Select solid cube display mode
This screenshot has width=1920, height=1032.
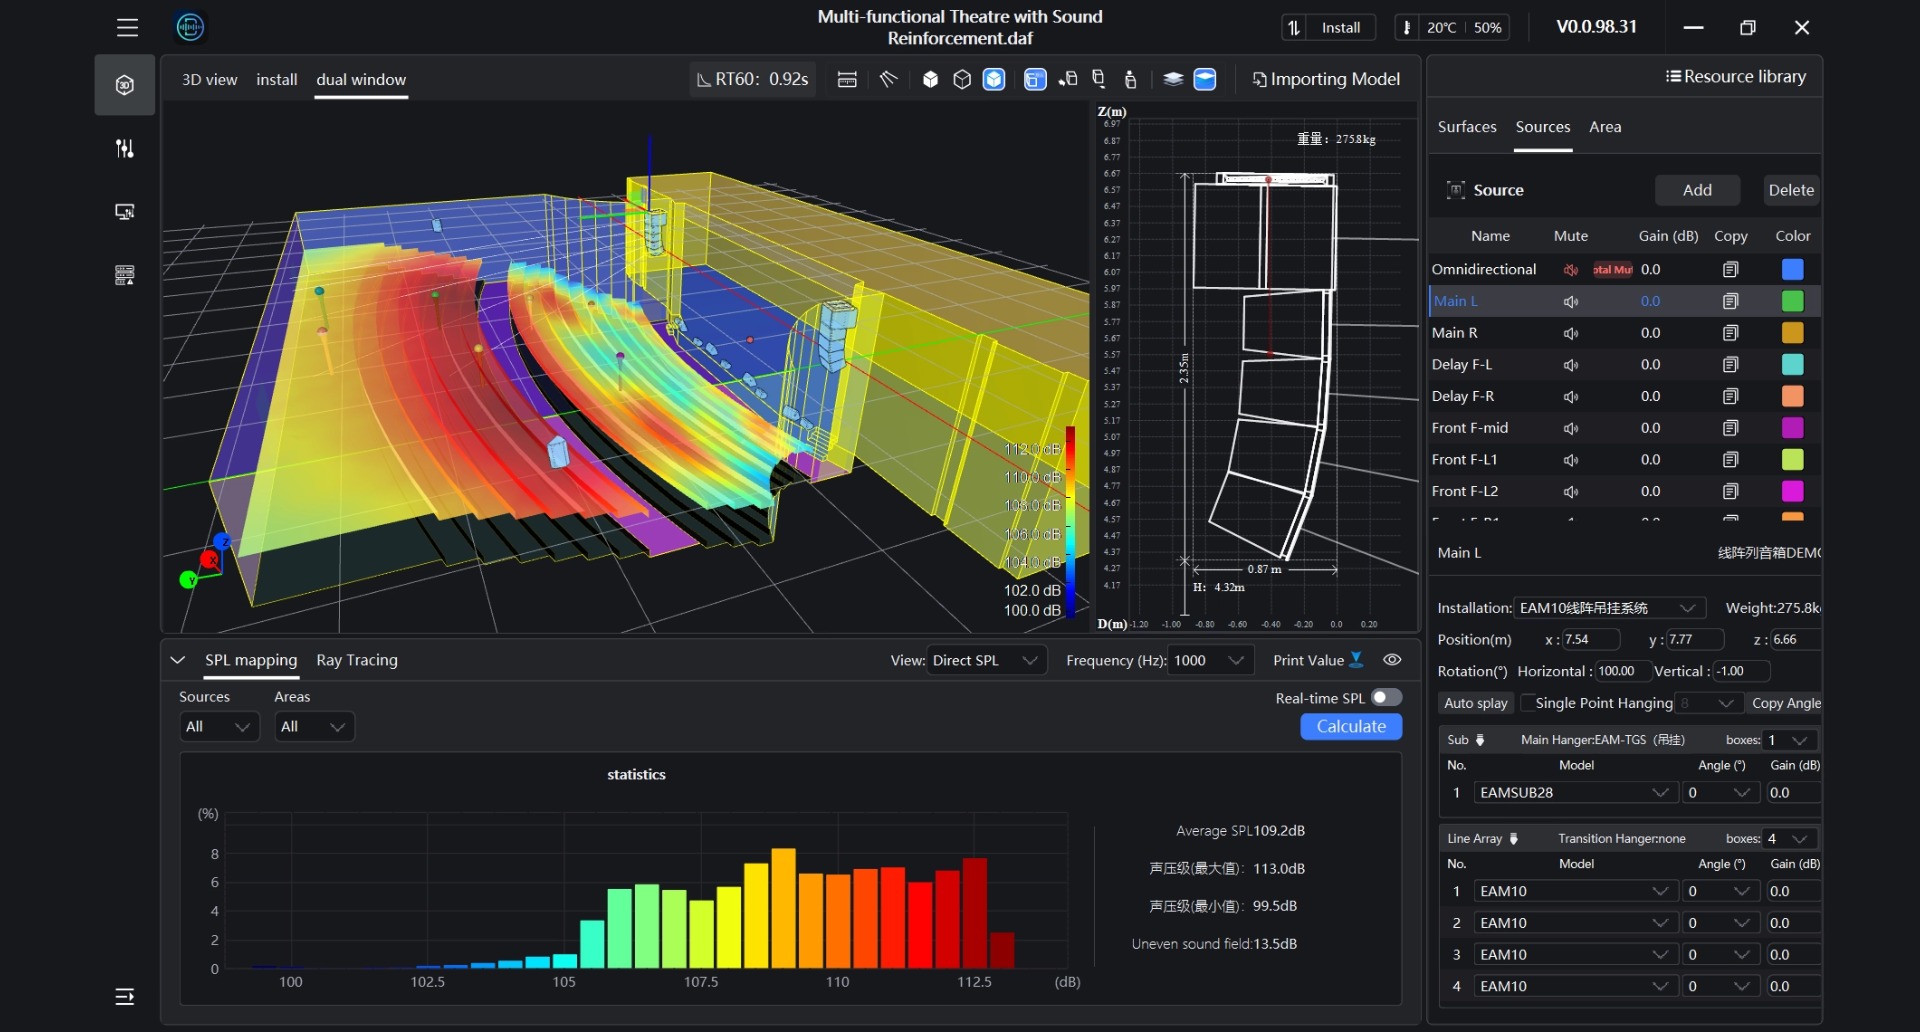coord(930,79)
